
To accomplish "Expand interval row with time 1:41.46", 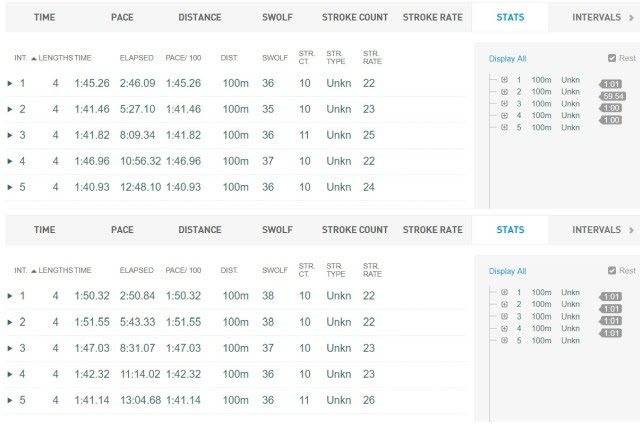I will coord(10,109).
